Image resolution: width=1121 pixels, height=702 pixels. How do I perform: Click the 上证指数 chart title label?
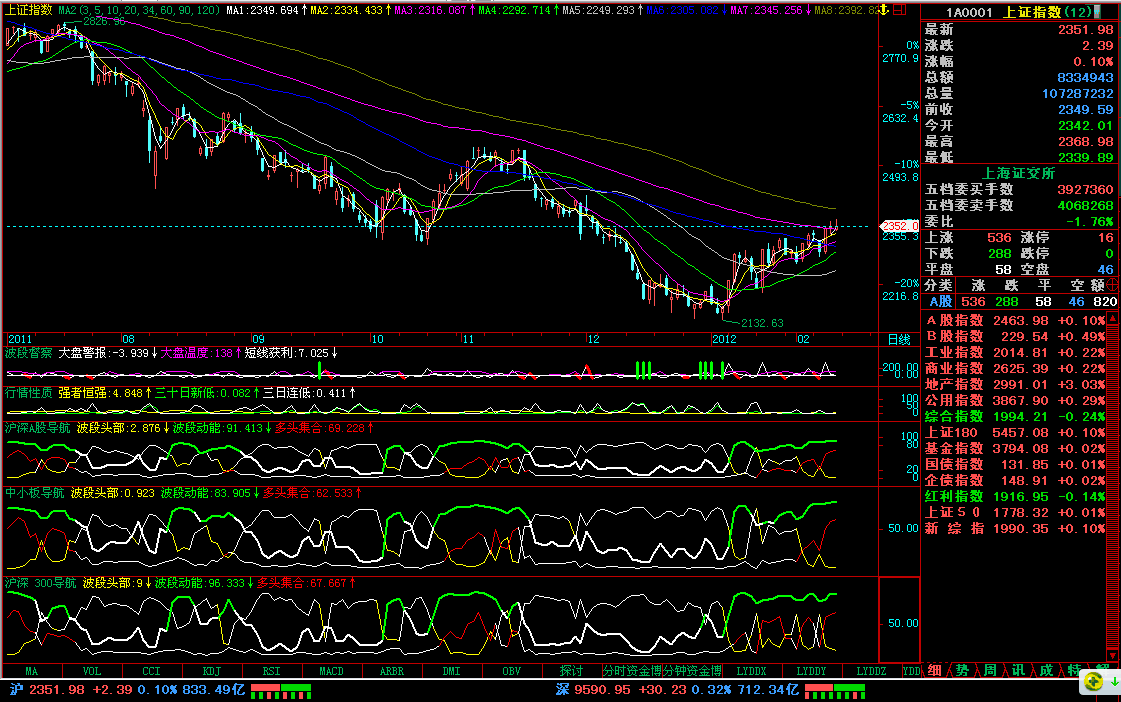pos(29,10)
